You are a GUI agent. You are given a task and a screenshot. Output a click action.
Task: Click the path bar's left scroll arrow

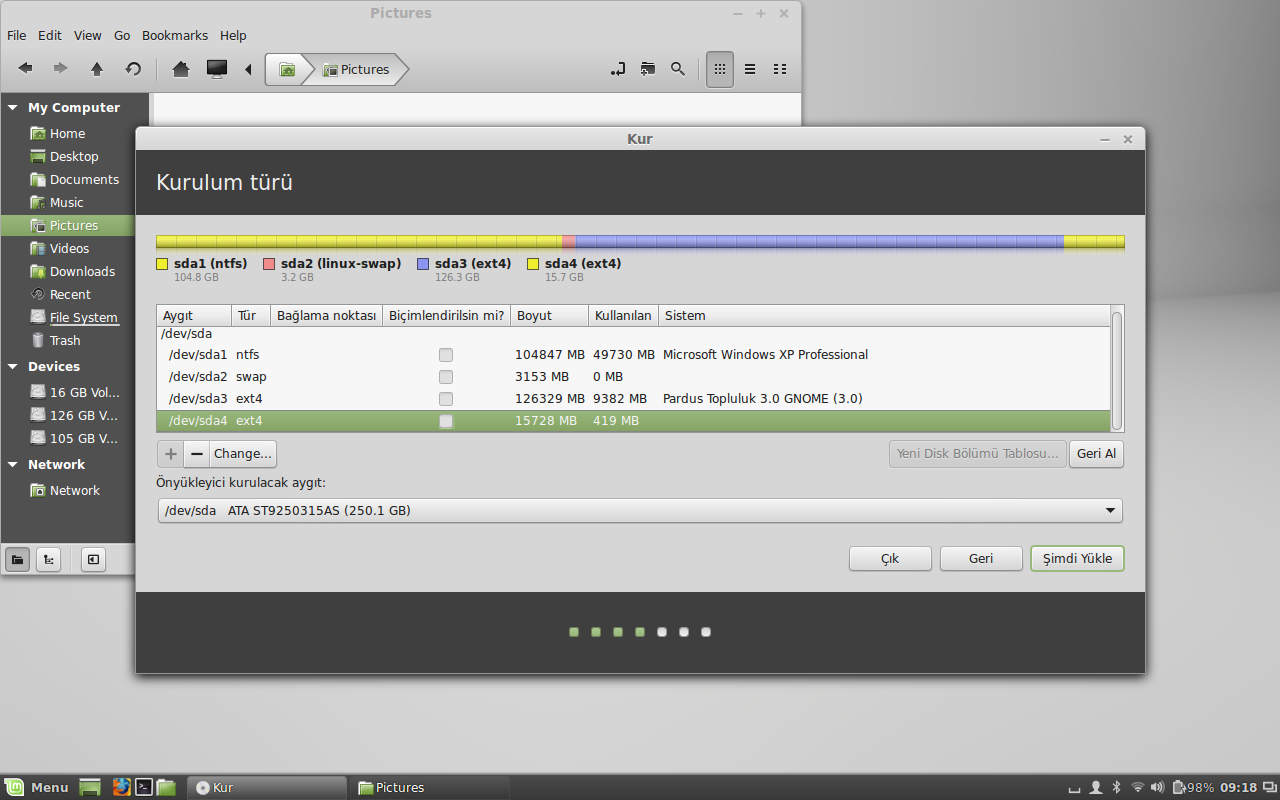click(x=248, y=69)
